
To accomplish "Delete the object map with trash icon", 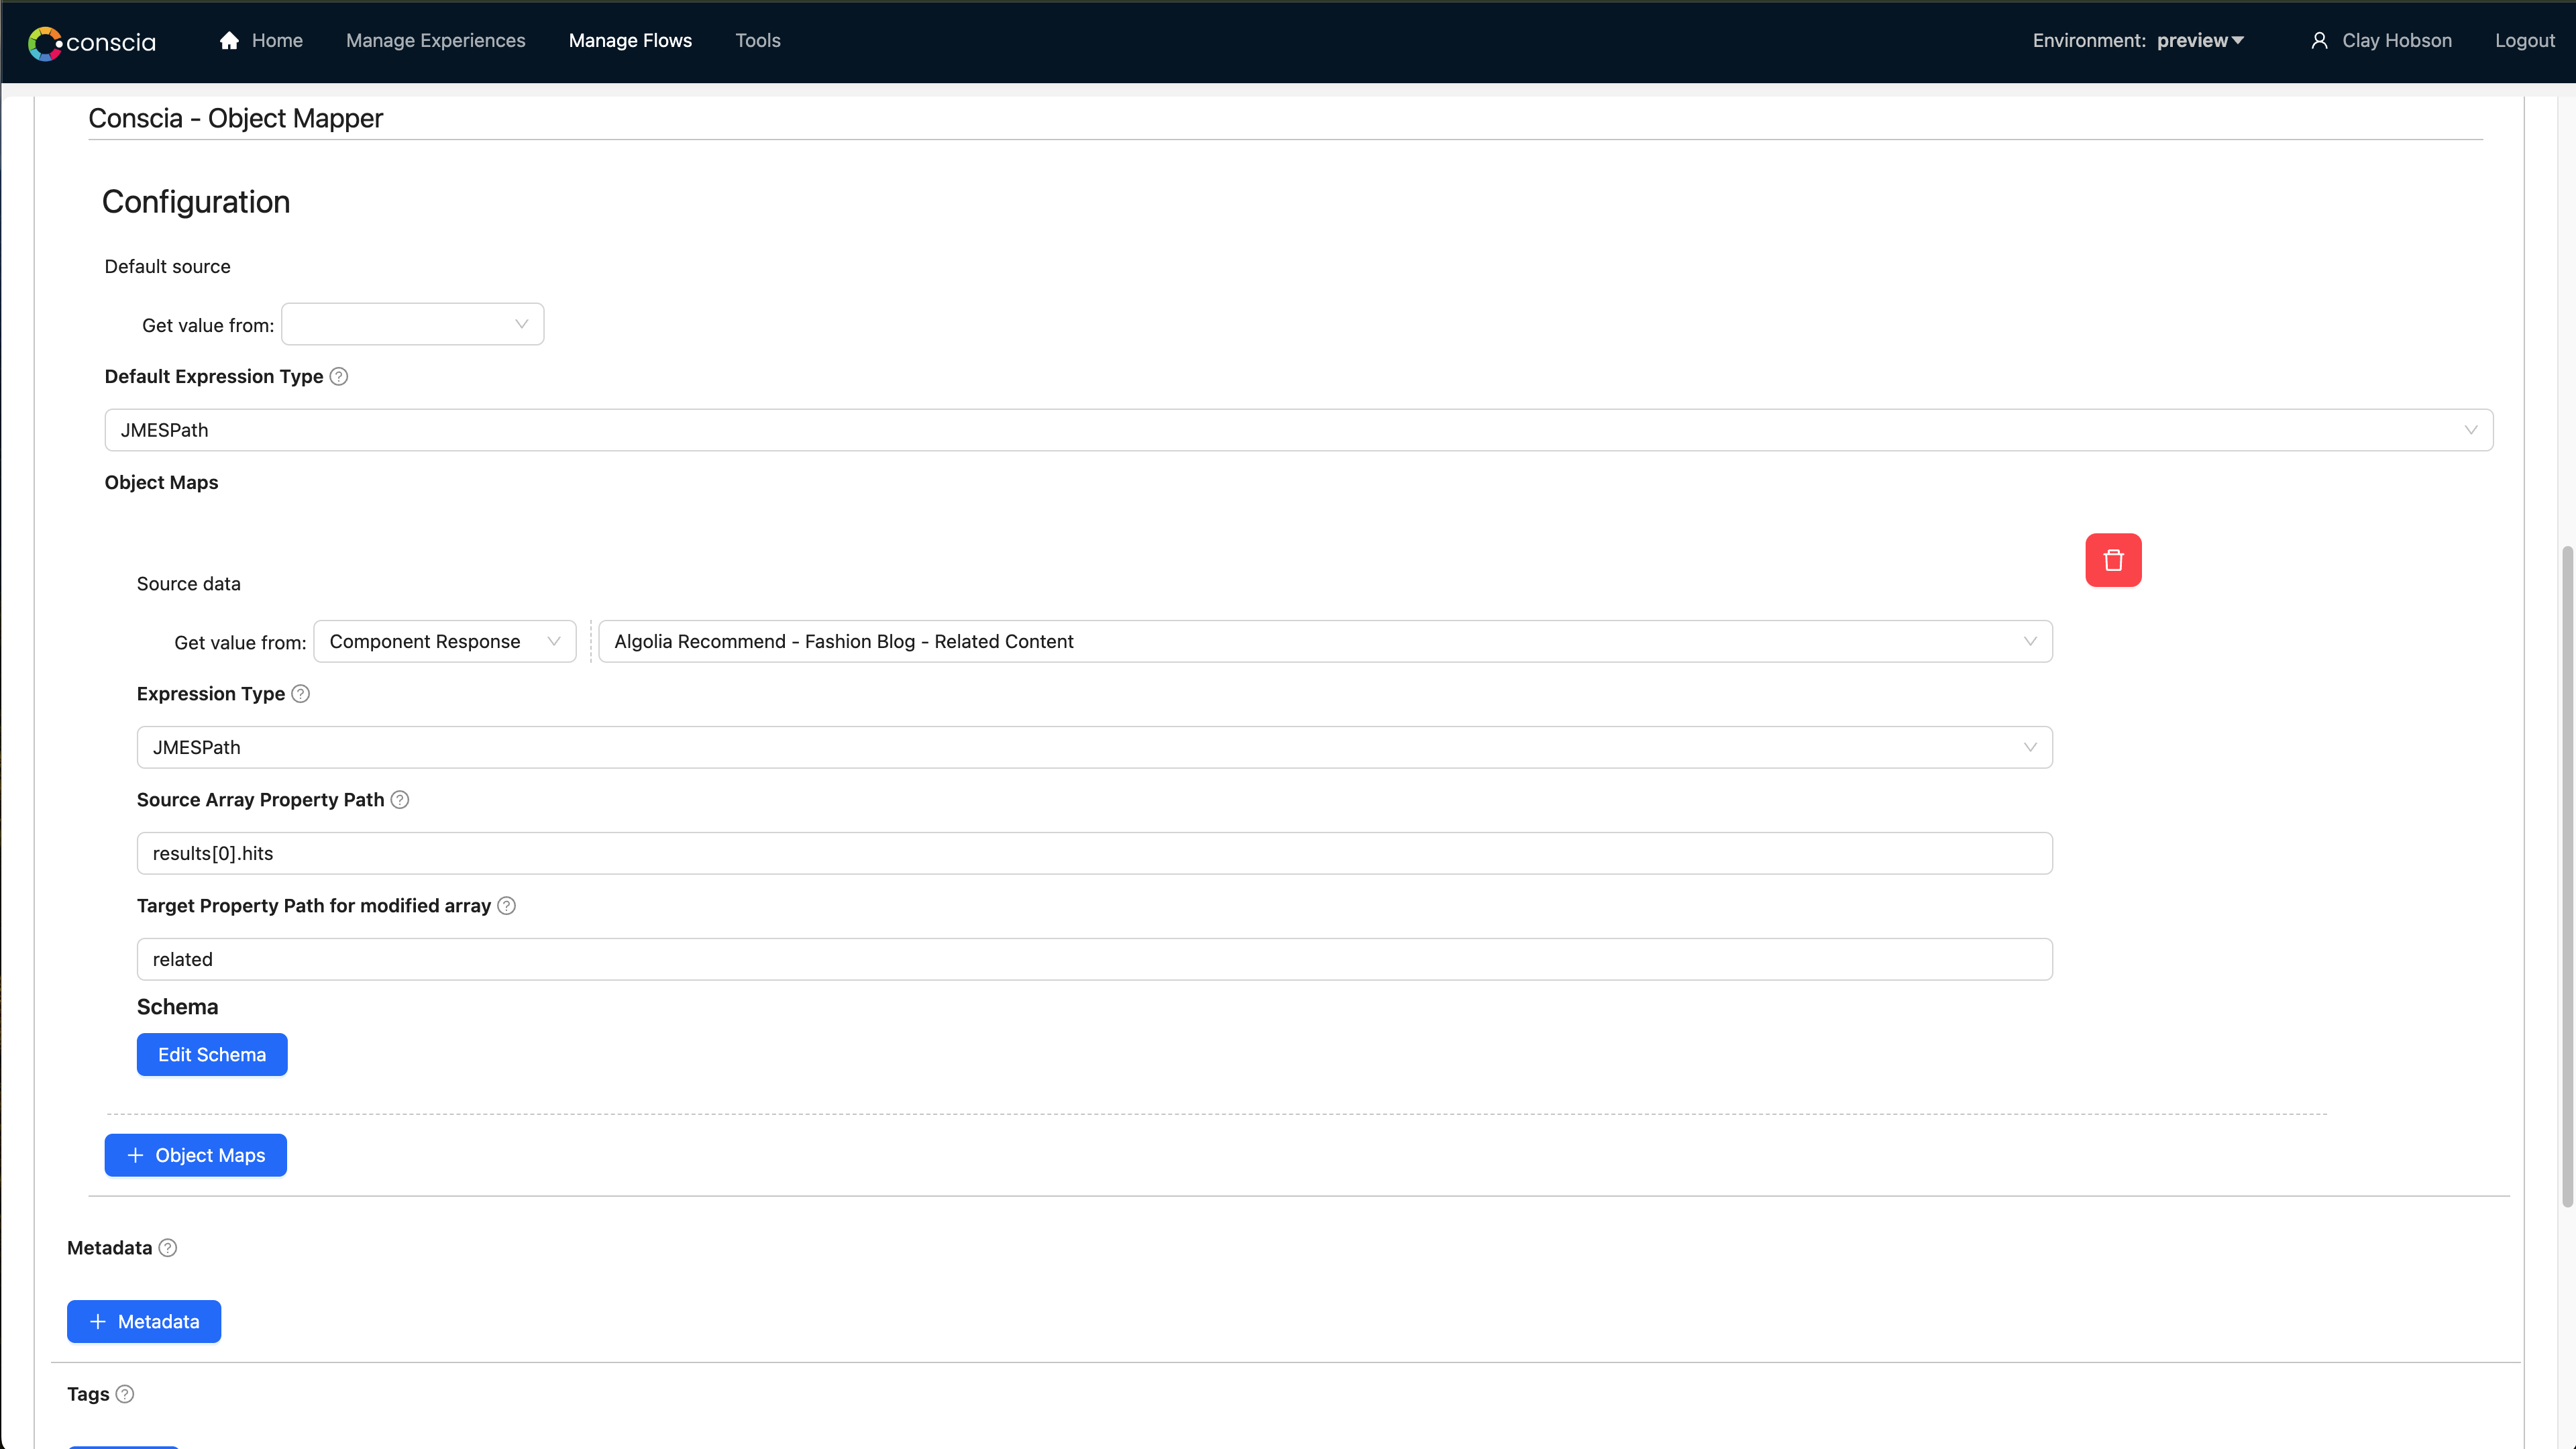I will (x=2113, y=560).
